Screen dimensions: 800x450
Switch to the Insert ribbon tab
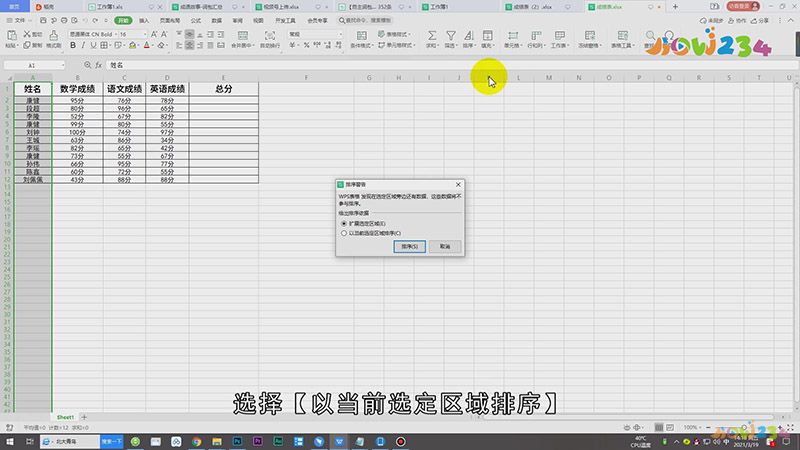[x=144, y=20]
